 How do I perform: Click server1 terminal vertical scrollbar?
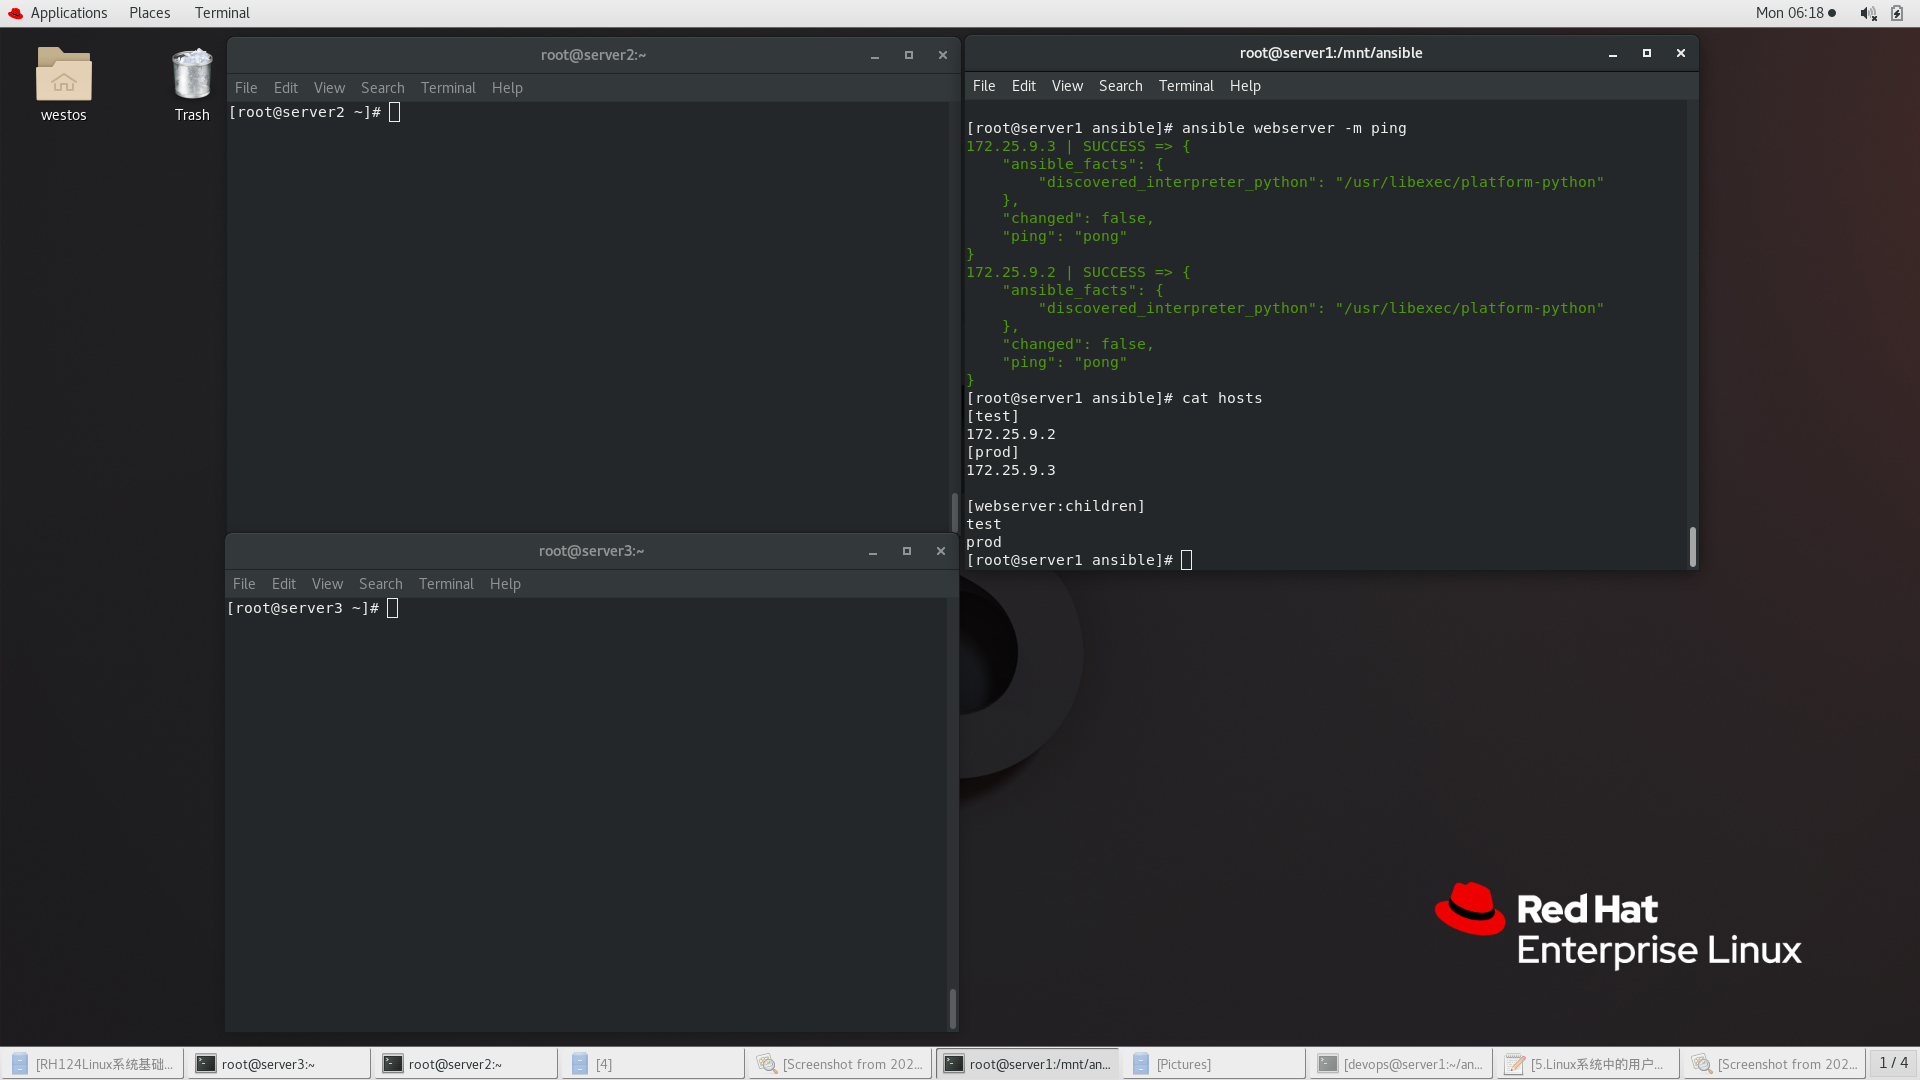(x=1692, y=546)
